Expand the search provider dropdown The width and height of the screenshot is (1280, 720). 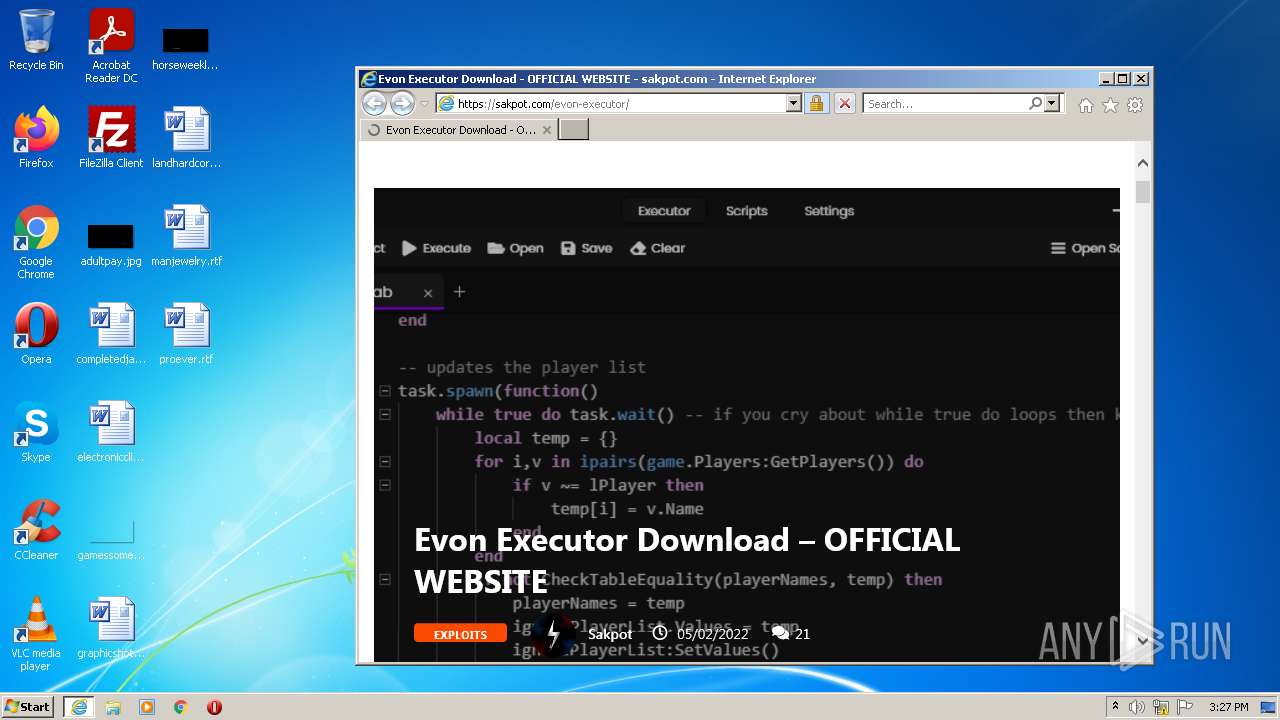(1051, 103)
